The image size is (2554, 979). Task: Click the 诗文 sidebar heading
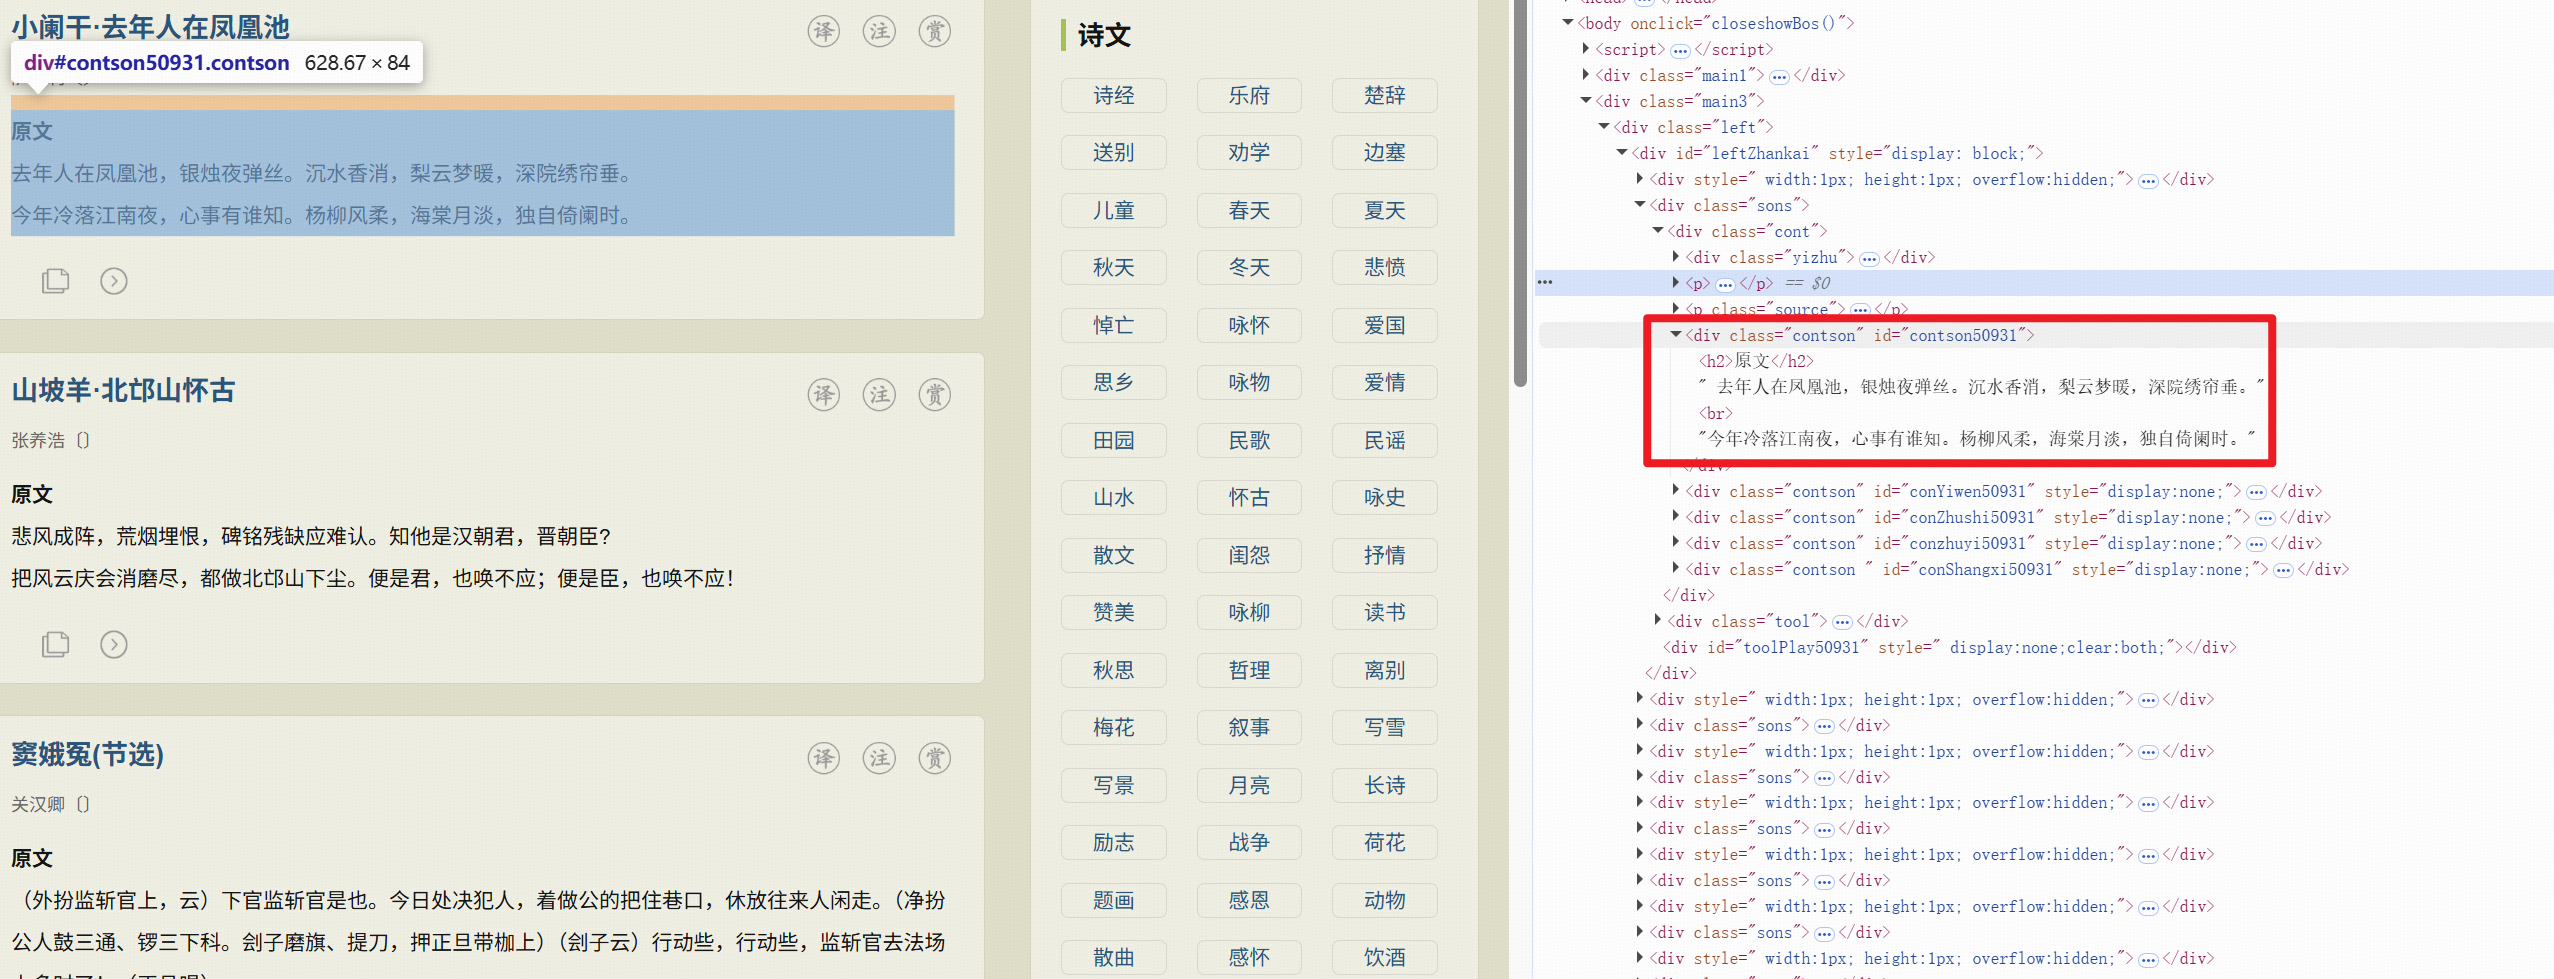pyautogui.click(x=1104, y=35)
